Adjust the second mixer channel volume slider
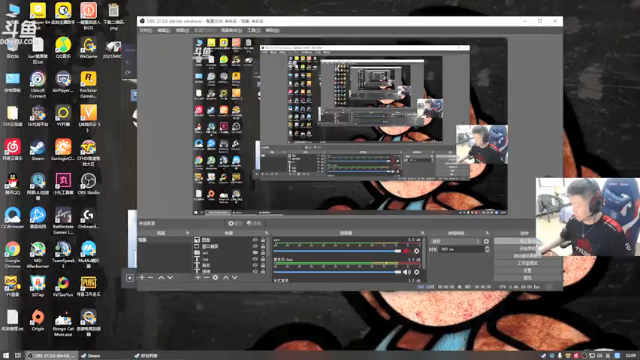The width and height of the screenshot is (640, 360). click(x=337, y=272)
